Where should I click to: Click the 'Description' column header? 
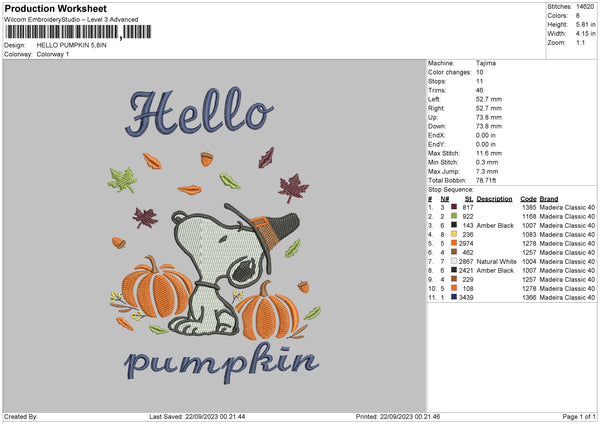(x=494, y=199)
